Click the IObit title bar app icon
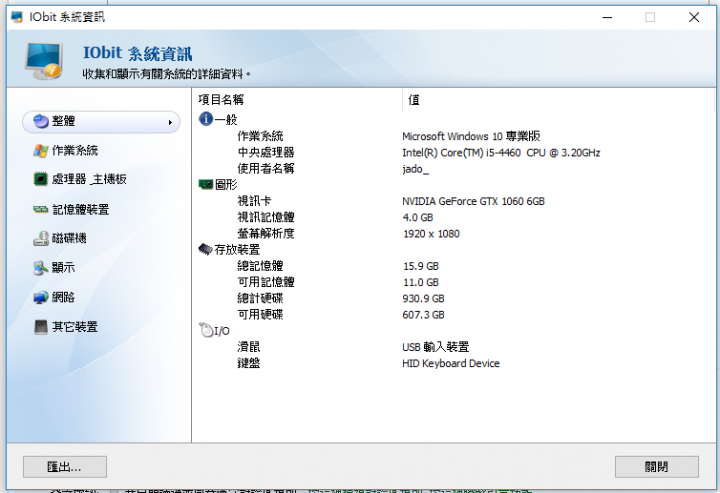Viewport: 720px width, 493px height. (x=17, y=17)
